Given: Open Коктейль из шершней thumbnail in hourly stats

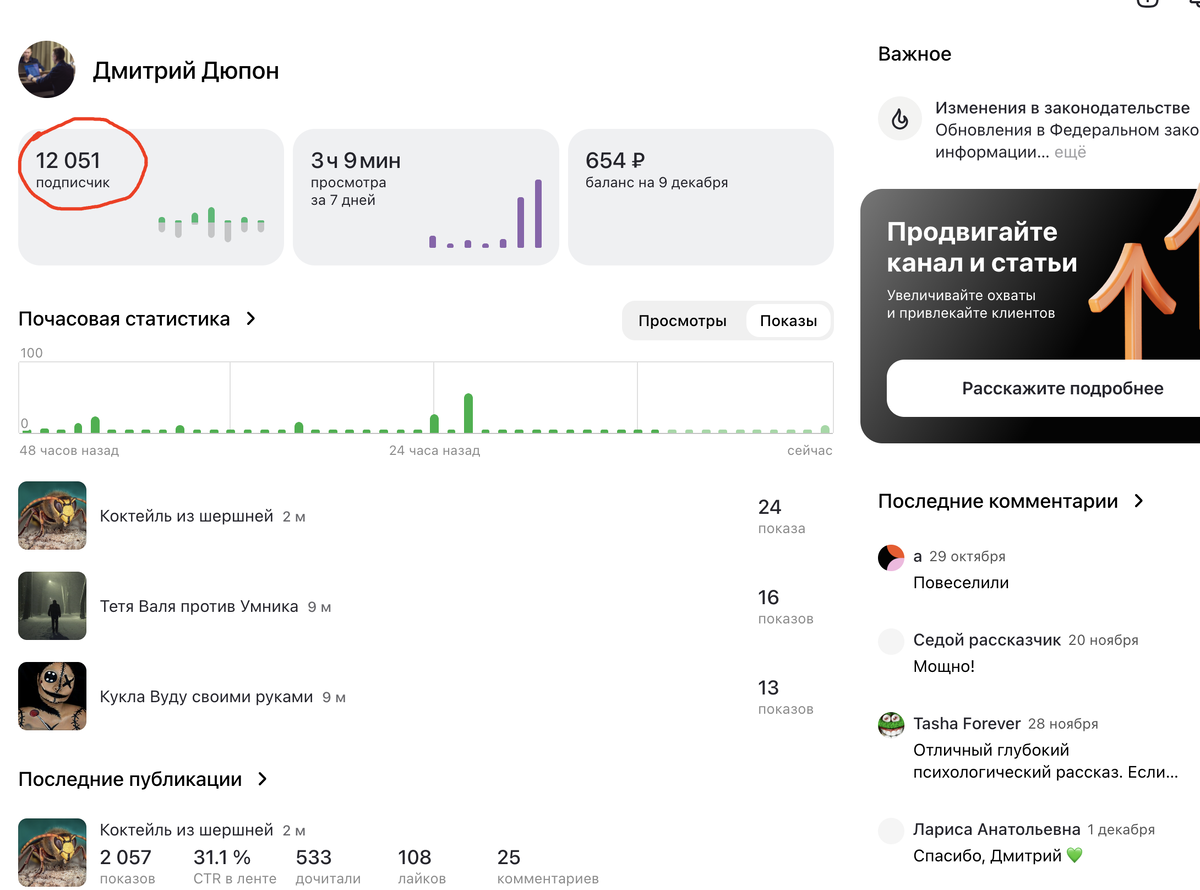Looking at the screenshot, I should pos(53,516).
